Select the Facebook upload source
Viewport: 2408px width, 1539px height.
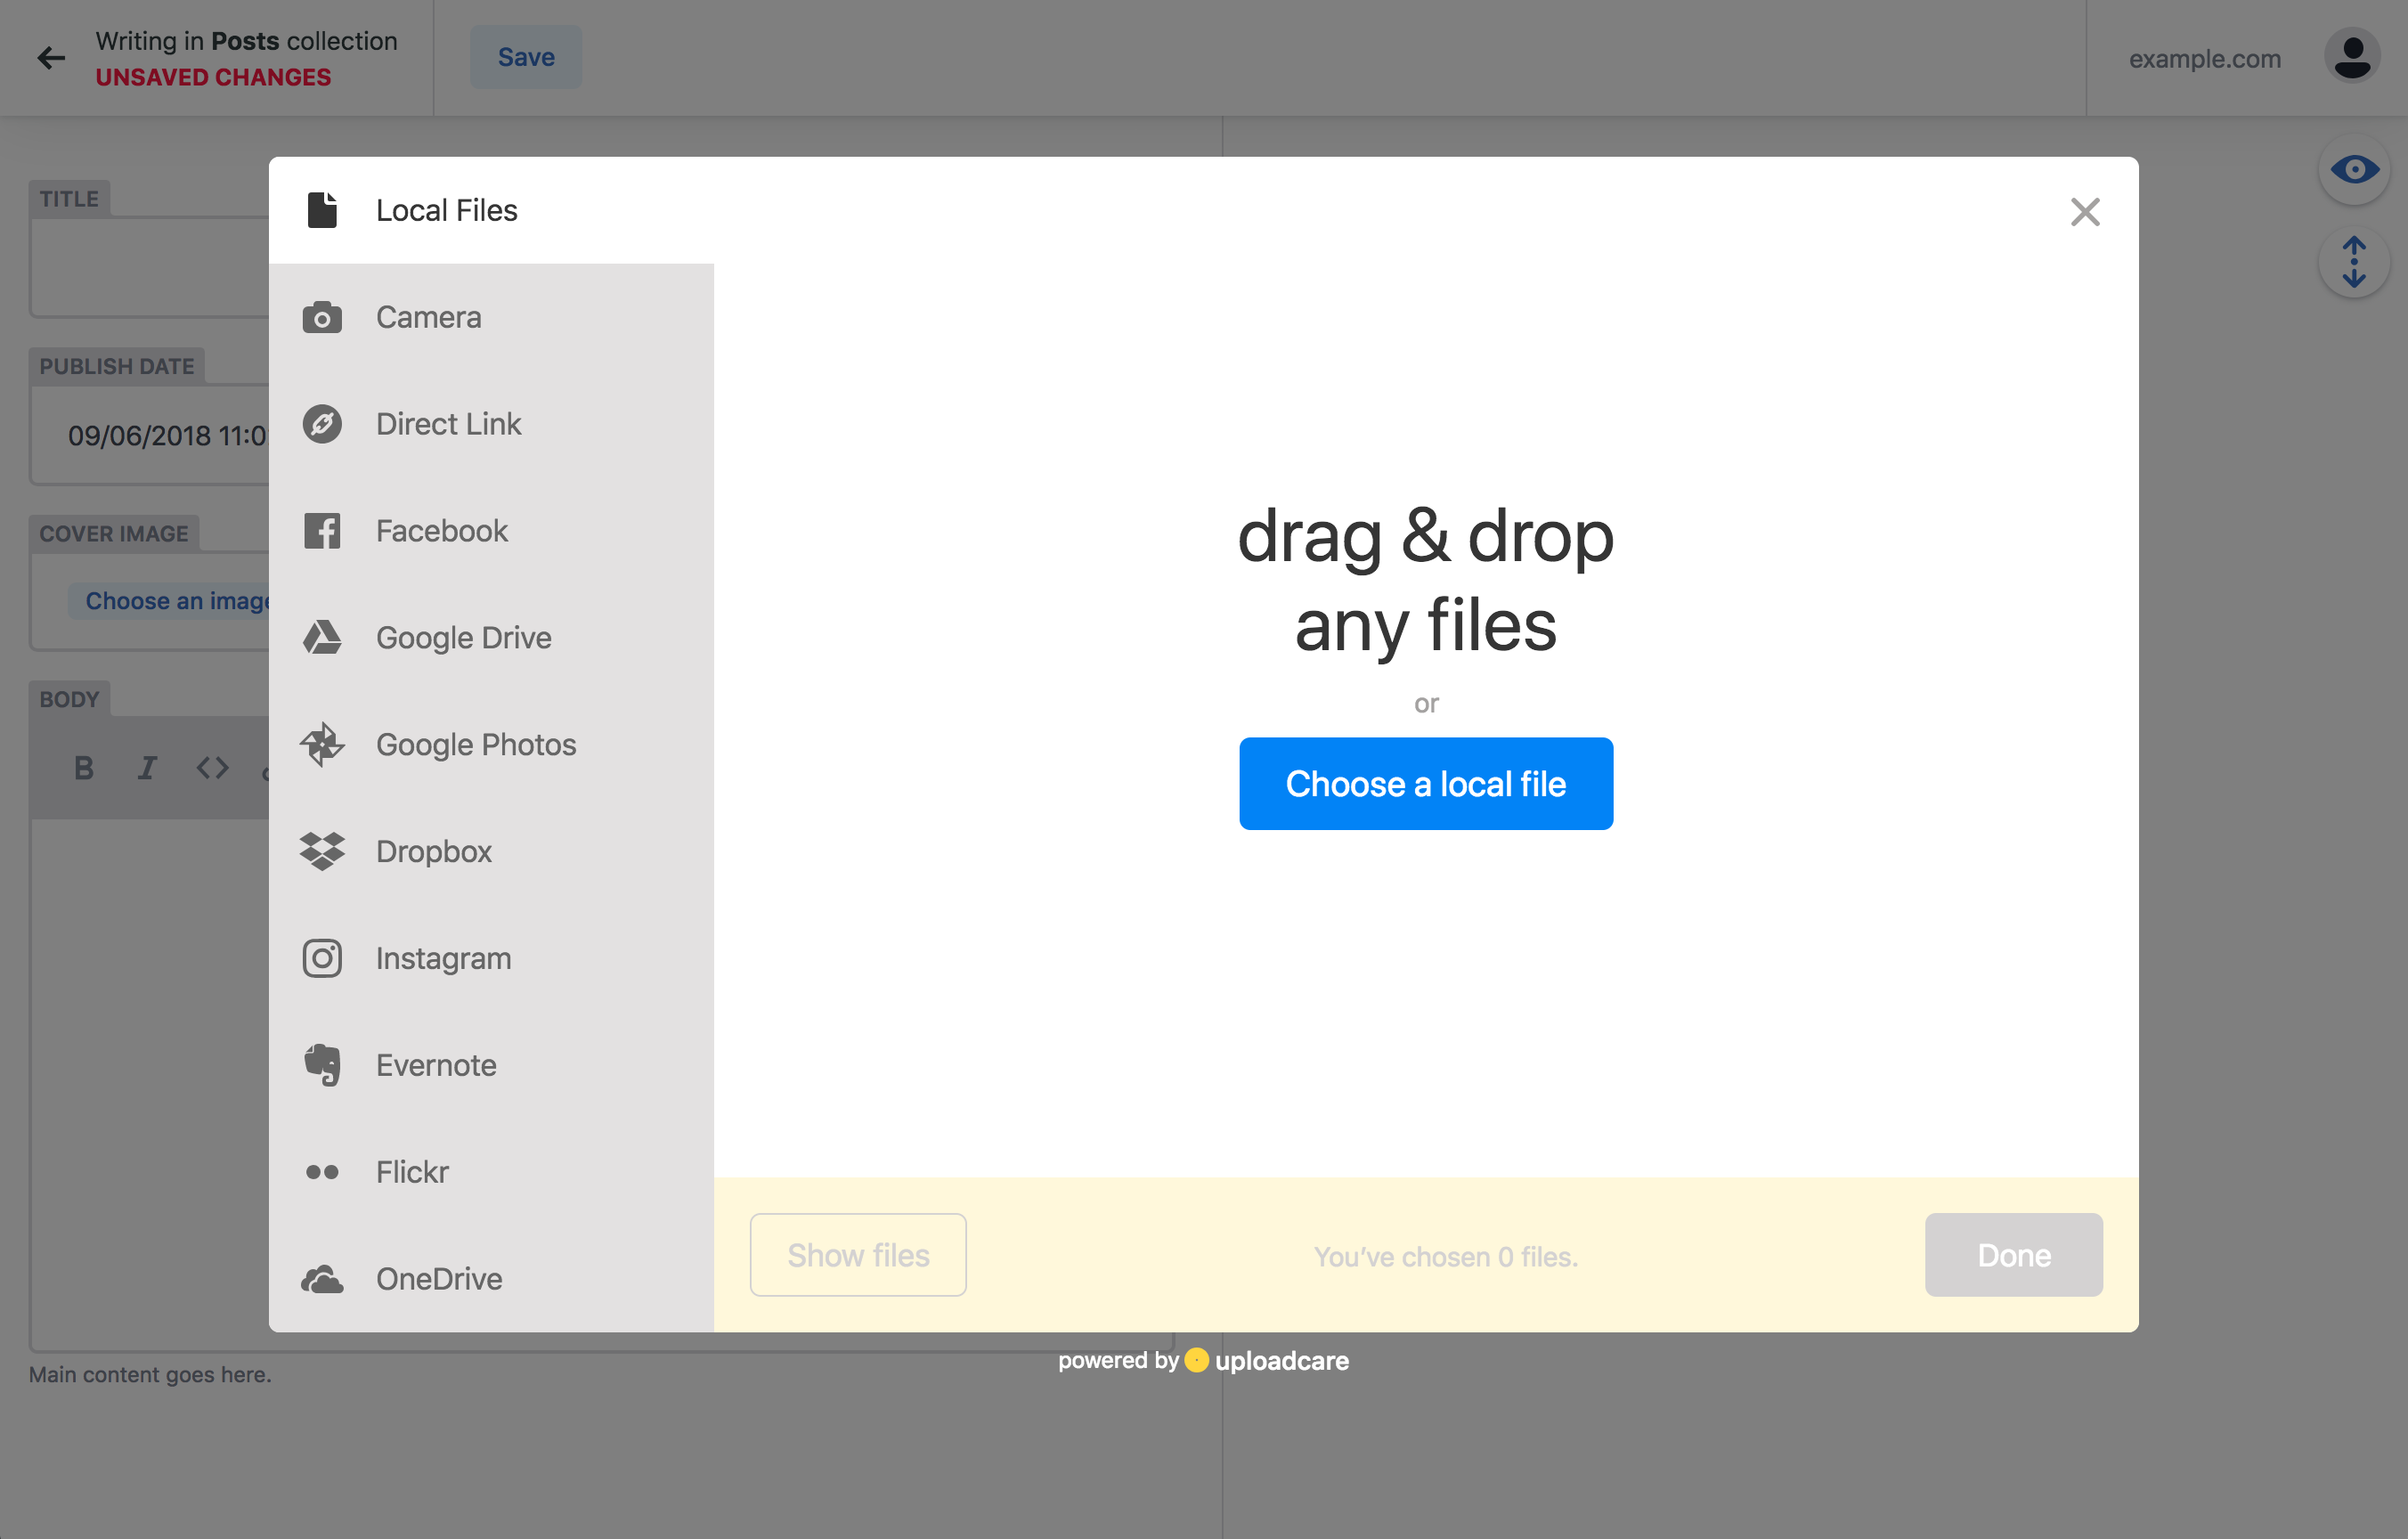coord(441,530)
